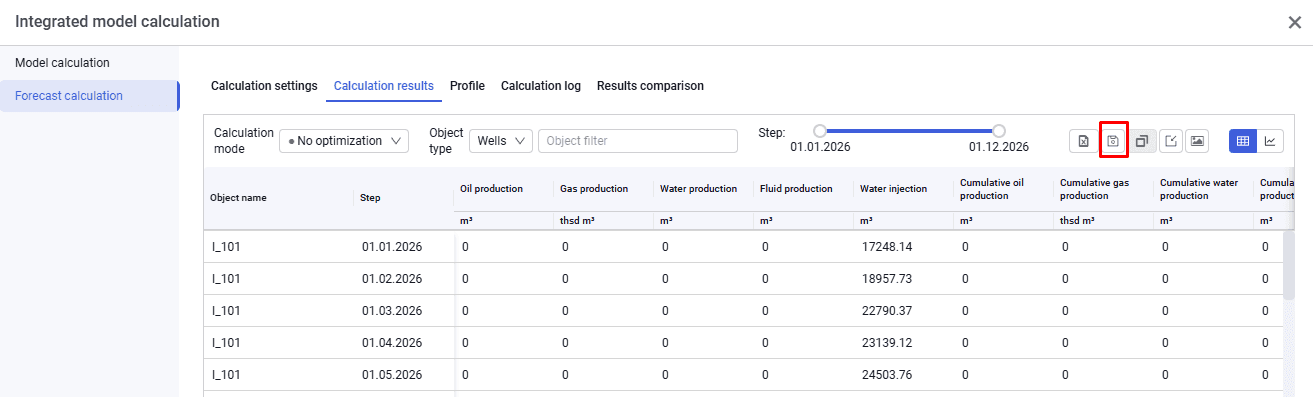Open the Object type Wells dropdown
The image size is (1313, 397).
(501, 141)
